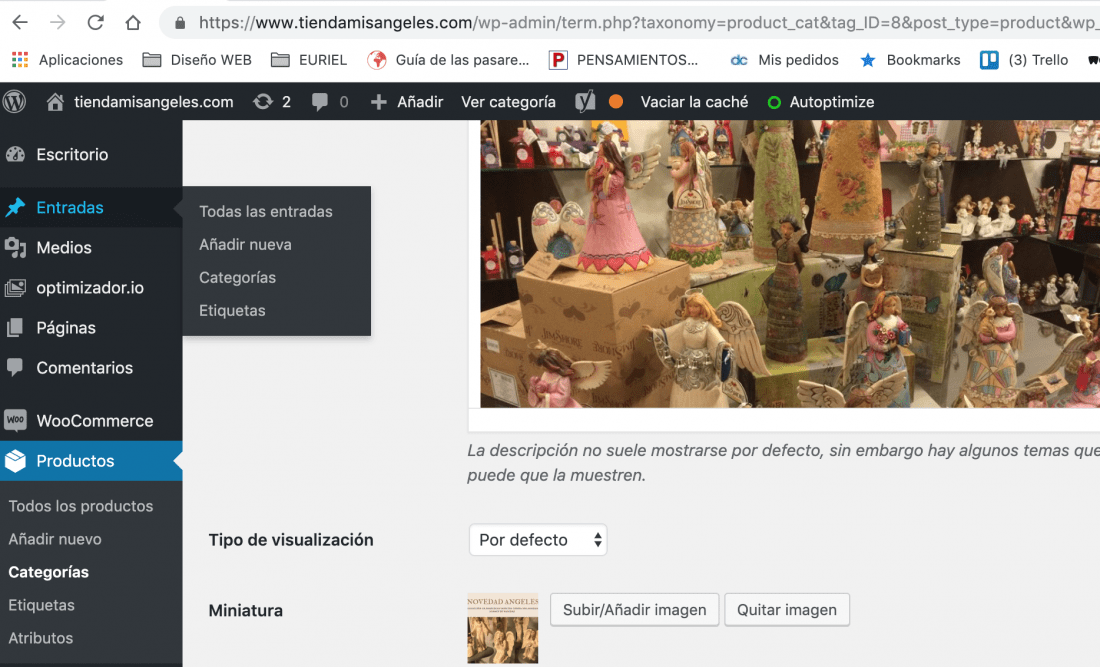This screenshot has width=1100, height=667.
Task: Click the Autoptimize green circle icon
Action: pos(774,102)
